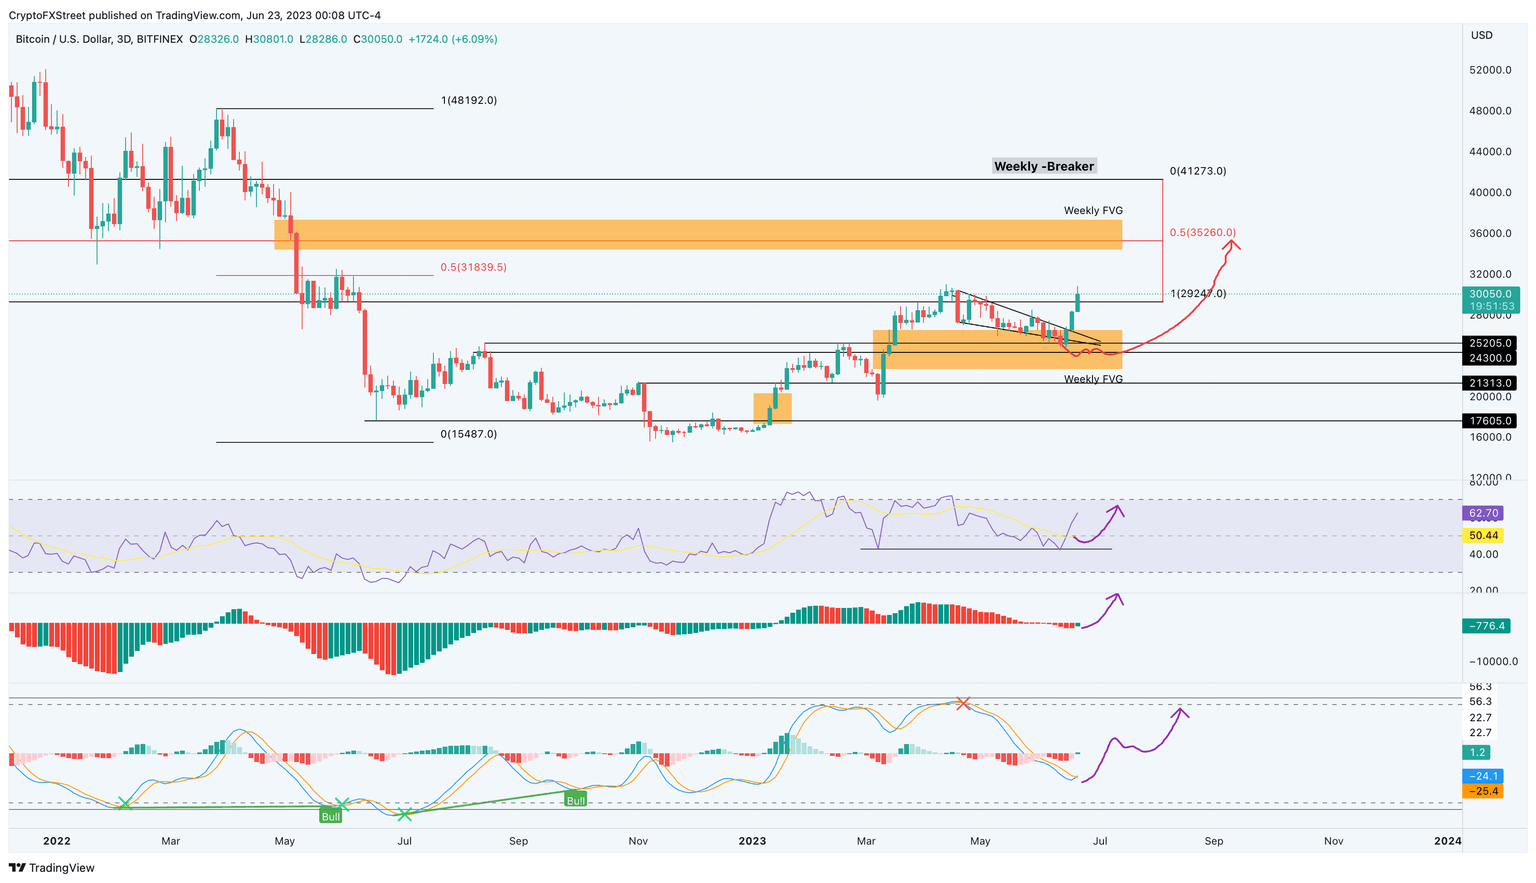Viewport: 1536px width, 883px height.
Task: Open the Bitcoin / U.S. Dollar symbol legend
Action: (x=65, y=41)
